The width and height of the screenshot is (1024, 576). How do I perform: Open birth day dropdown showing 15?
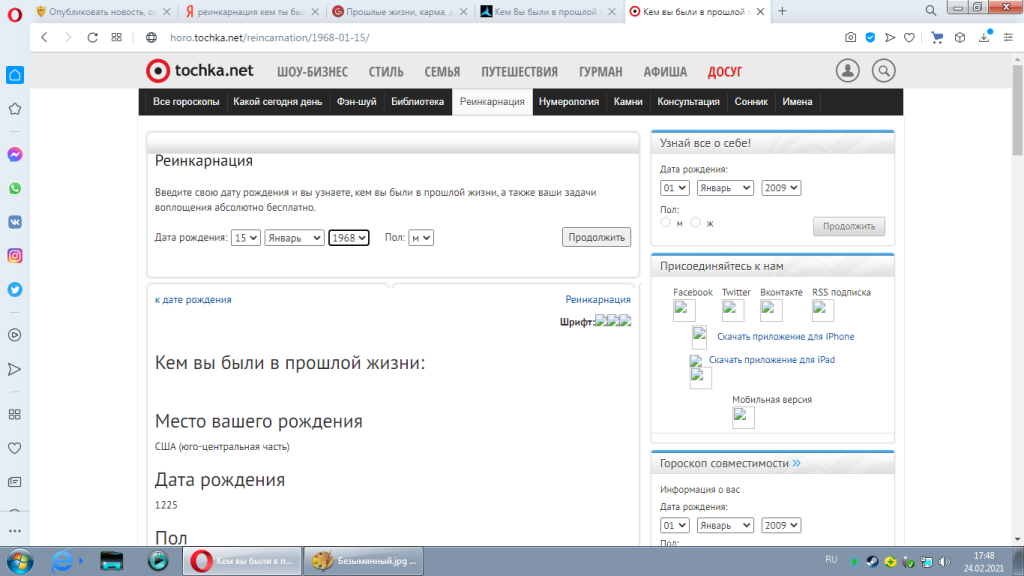(x=246, y=238)
